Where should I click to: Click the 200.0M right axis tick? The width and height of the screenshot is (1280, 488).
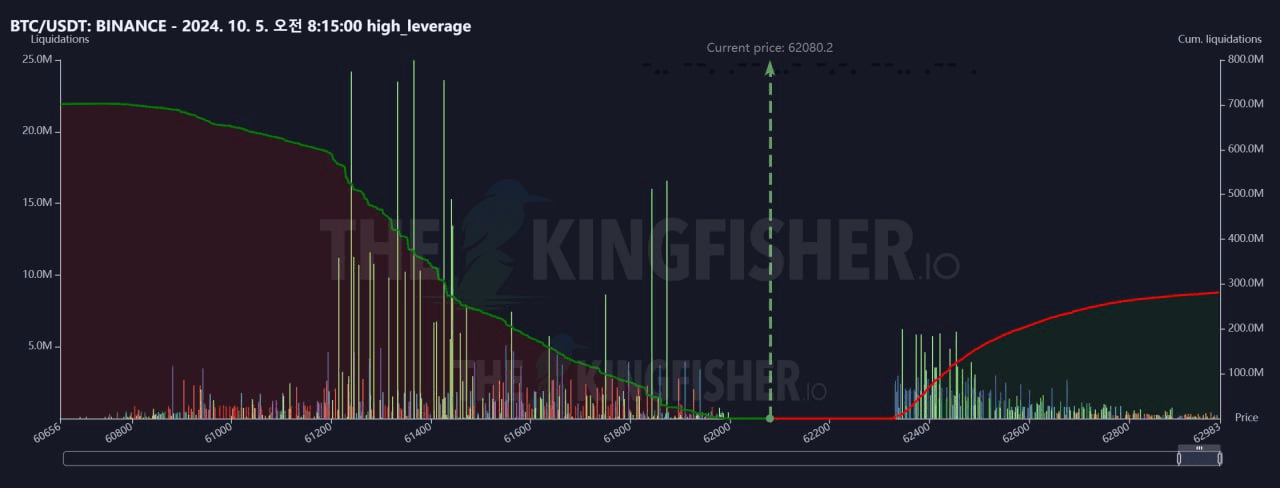tap(1246, 328)
